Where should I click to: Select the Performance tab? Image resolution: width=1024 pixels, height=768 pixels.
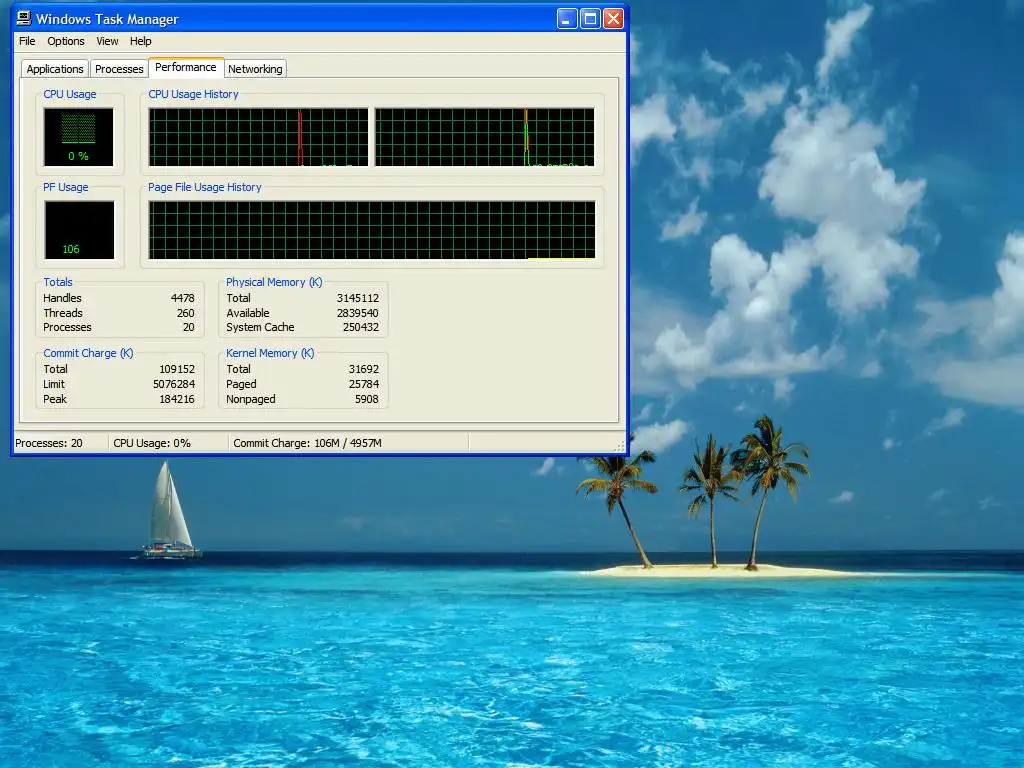185,67
